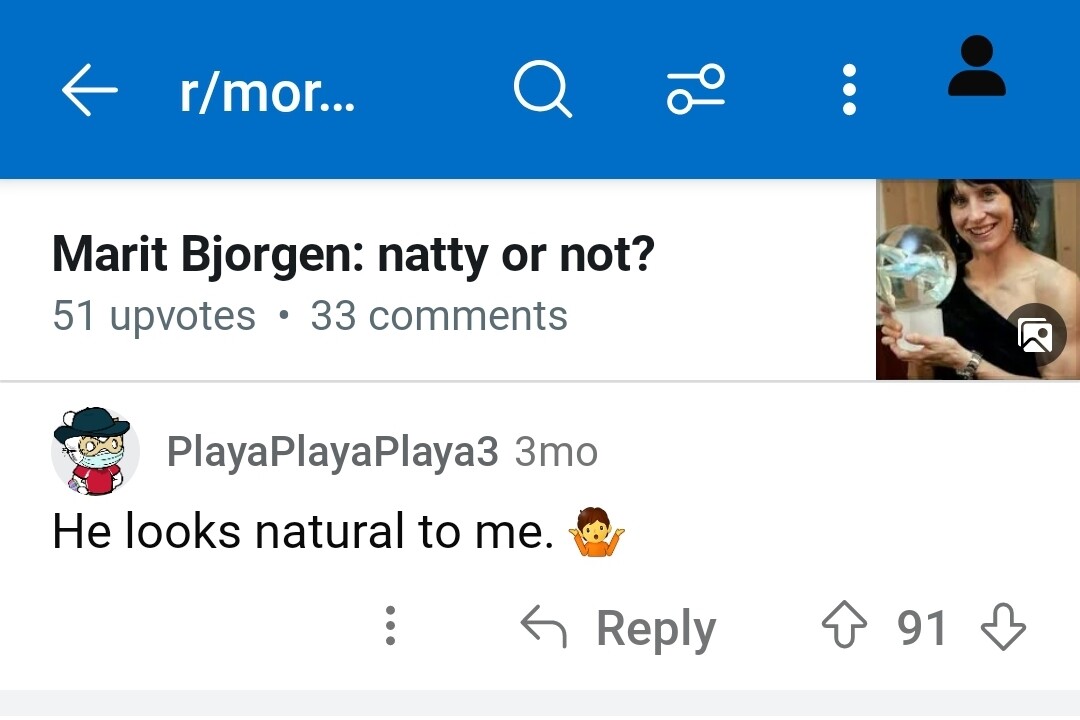Select the 51 upvotes count
1080x720 pixels.
point(154,316)
